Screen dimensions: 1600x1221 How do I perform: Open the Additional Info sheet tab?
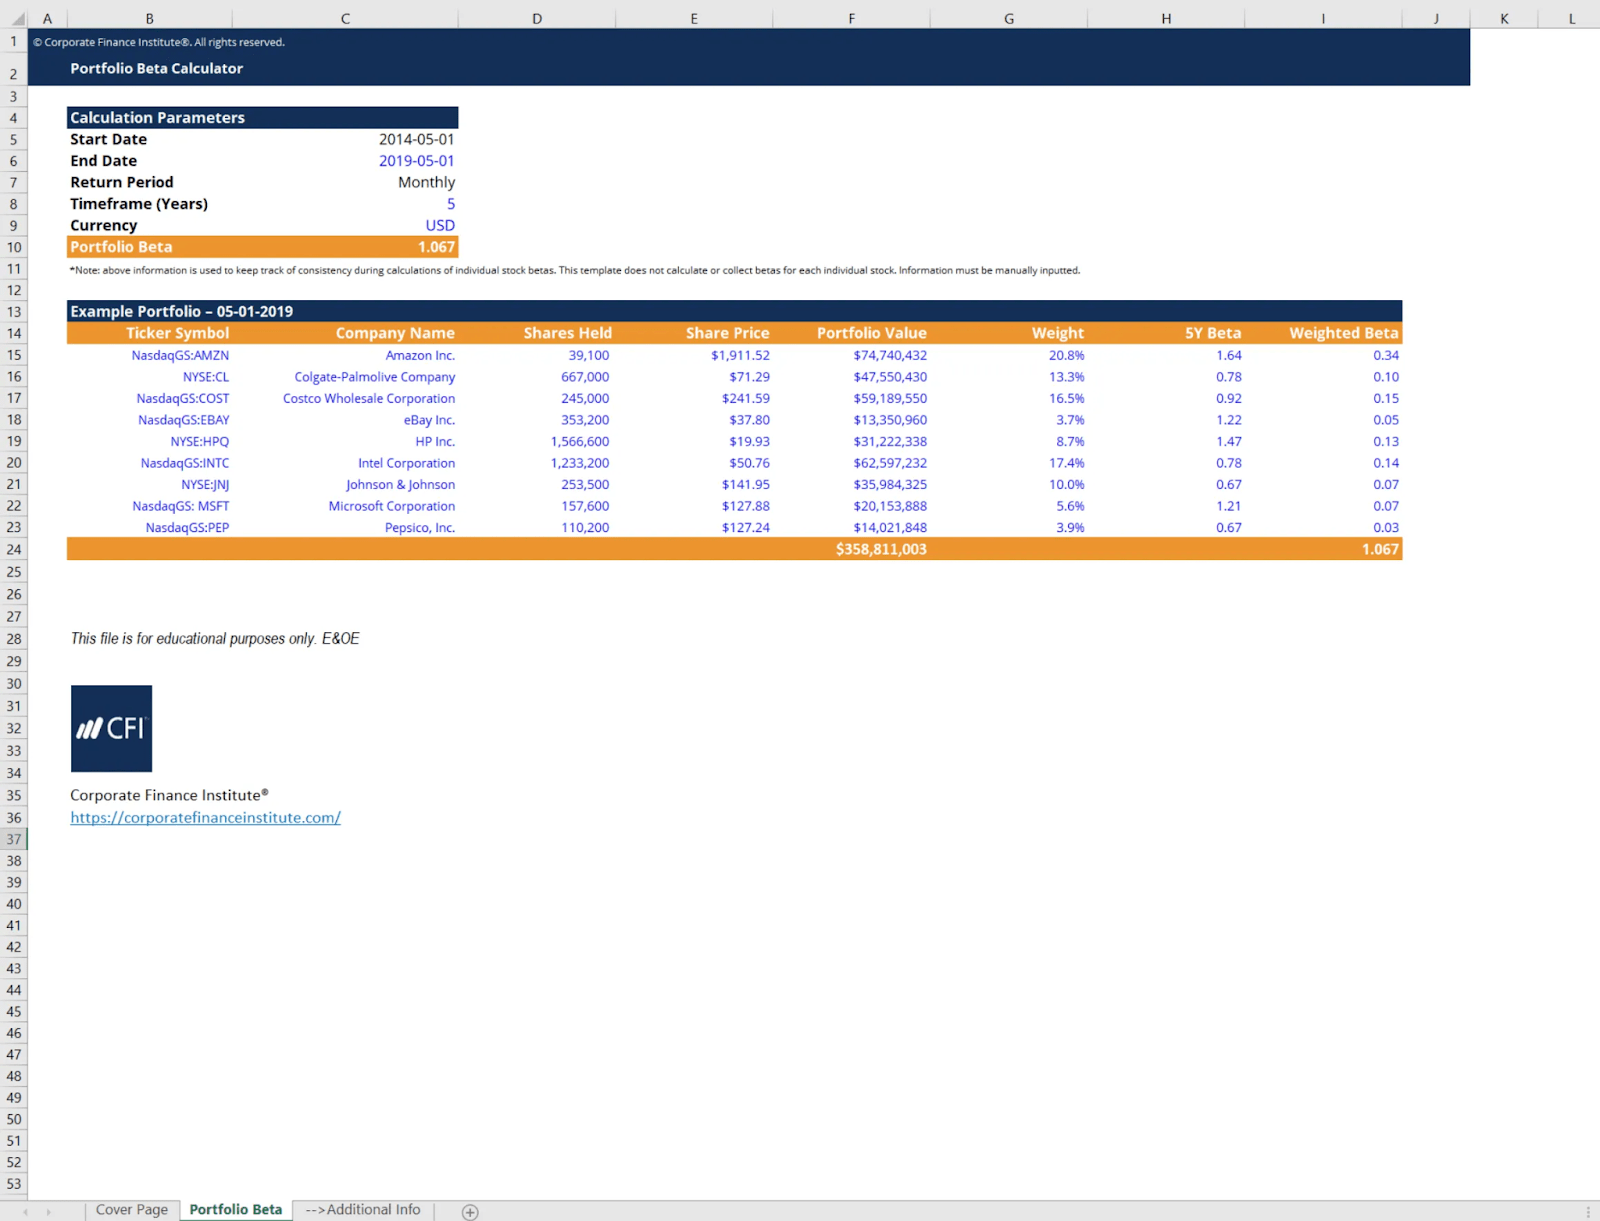(x=362, y=1209)
